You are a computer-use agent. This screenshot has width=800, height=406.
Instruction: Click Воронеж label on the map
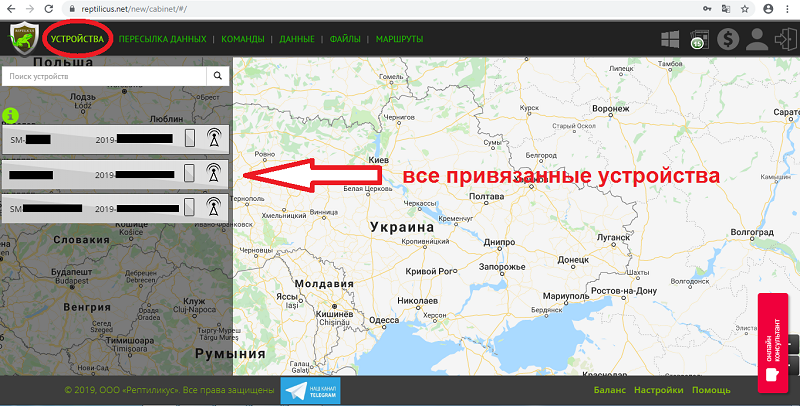point(611,109)
